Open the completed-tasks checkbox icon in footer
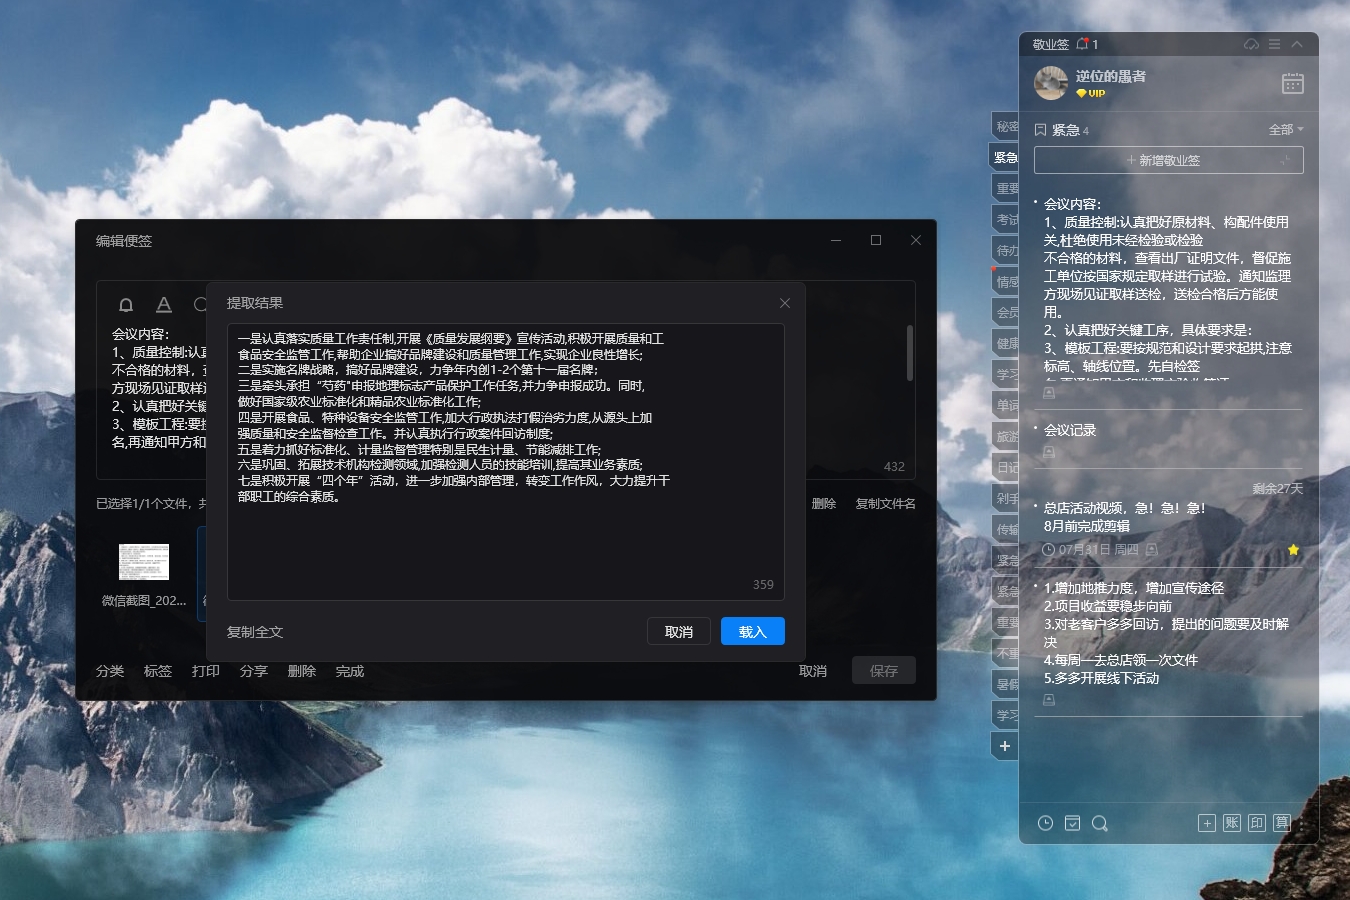 [1072, 823]
